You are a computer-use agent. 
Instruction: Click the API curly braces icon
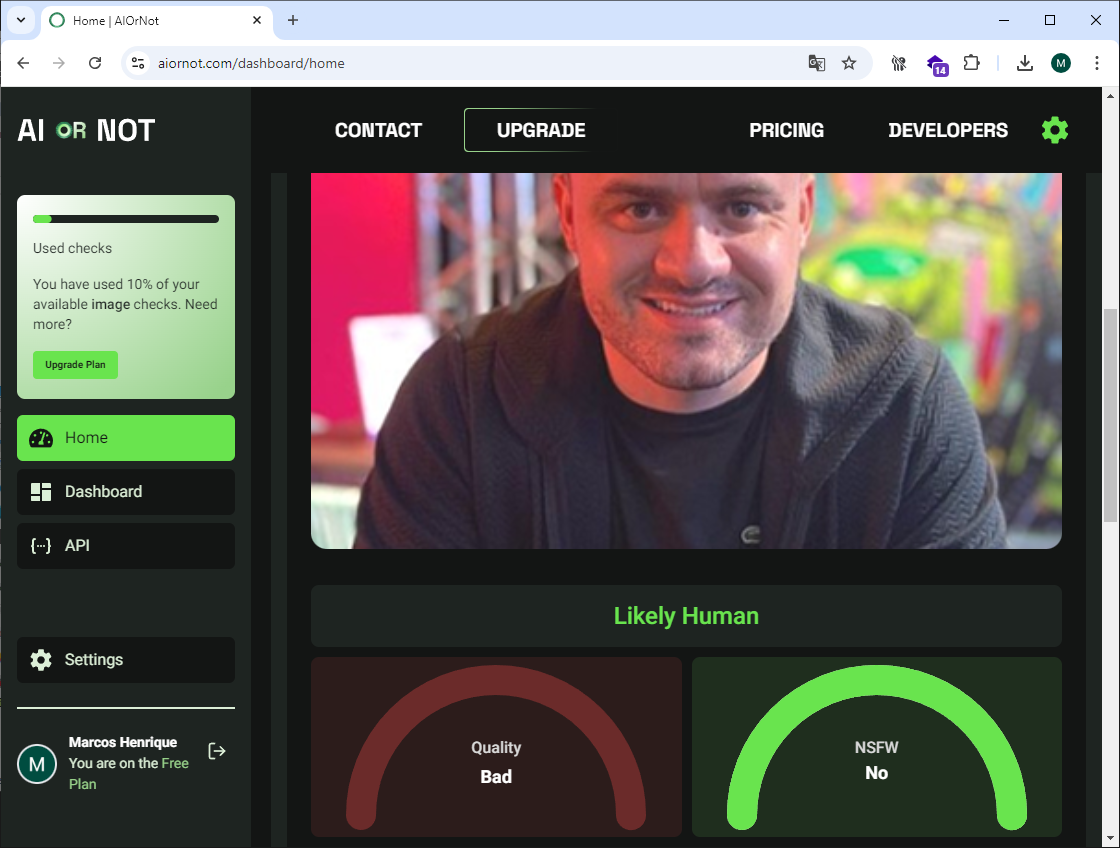pyautogui.click(x=41, y=546)
